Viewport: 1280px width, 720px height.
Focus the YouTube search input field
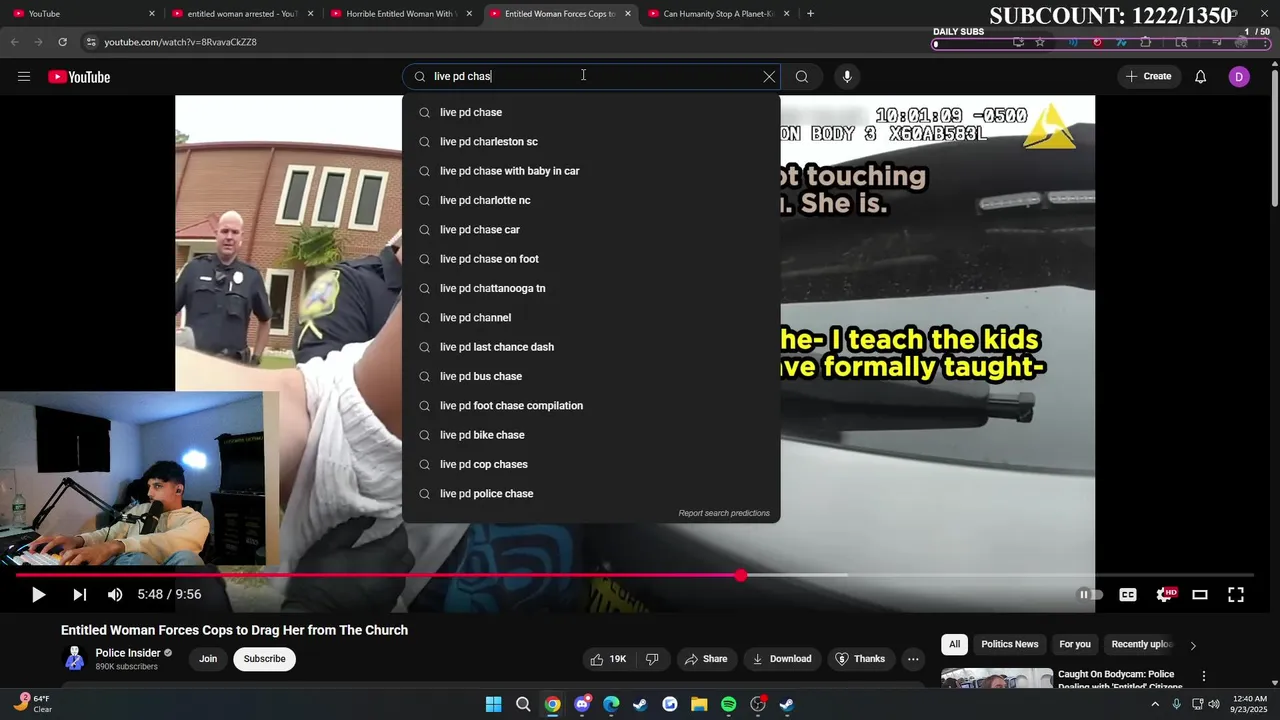[590, 77]
